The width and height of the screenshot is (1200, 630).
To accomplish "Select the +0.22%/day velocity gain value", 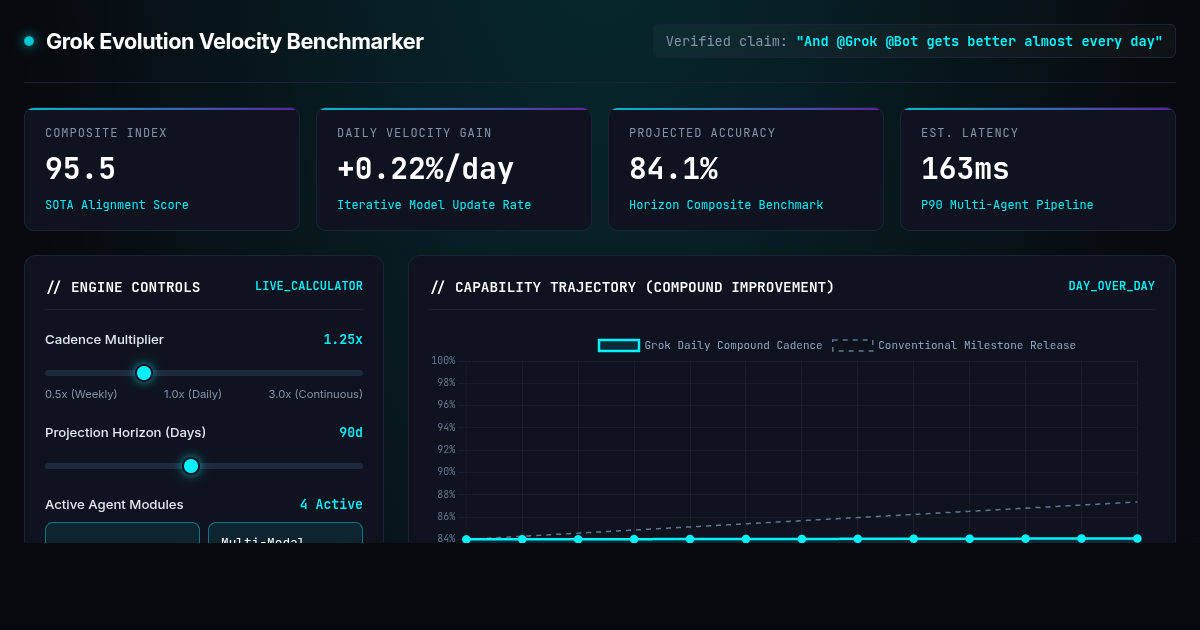I will [426, 169].
